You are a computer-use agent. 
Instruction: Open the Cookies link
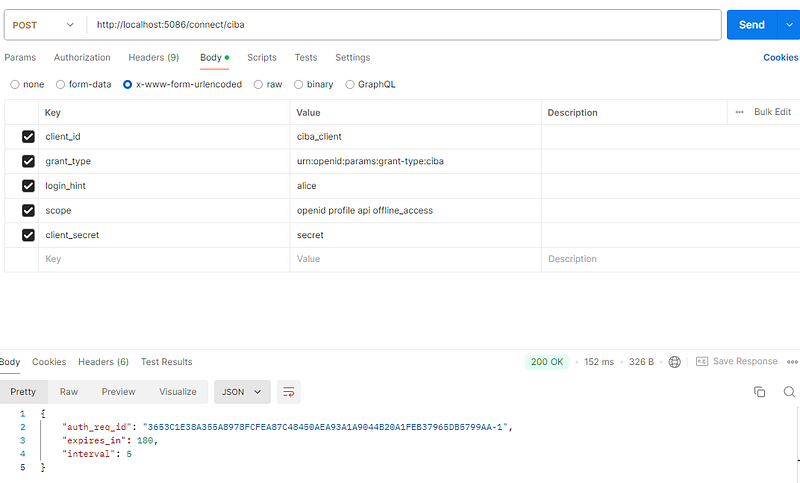pos(780,58)
